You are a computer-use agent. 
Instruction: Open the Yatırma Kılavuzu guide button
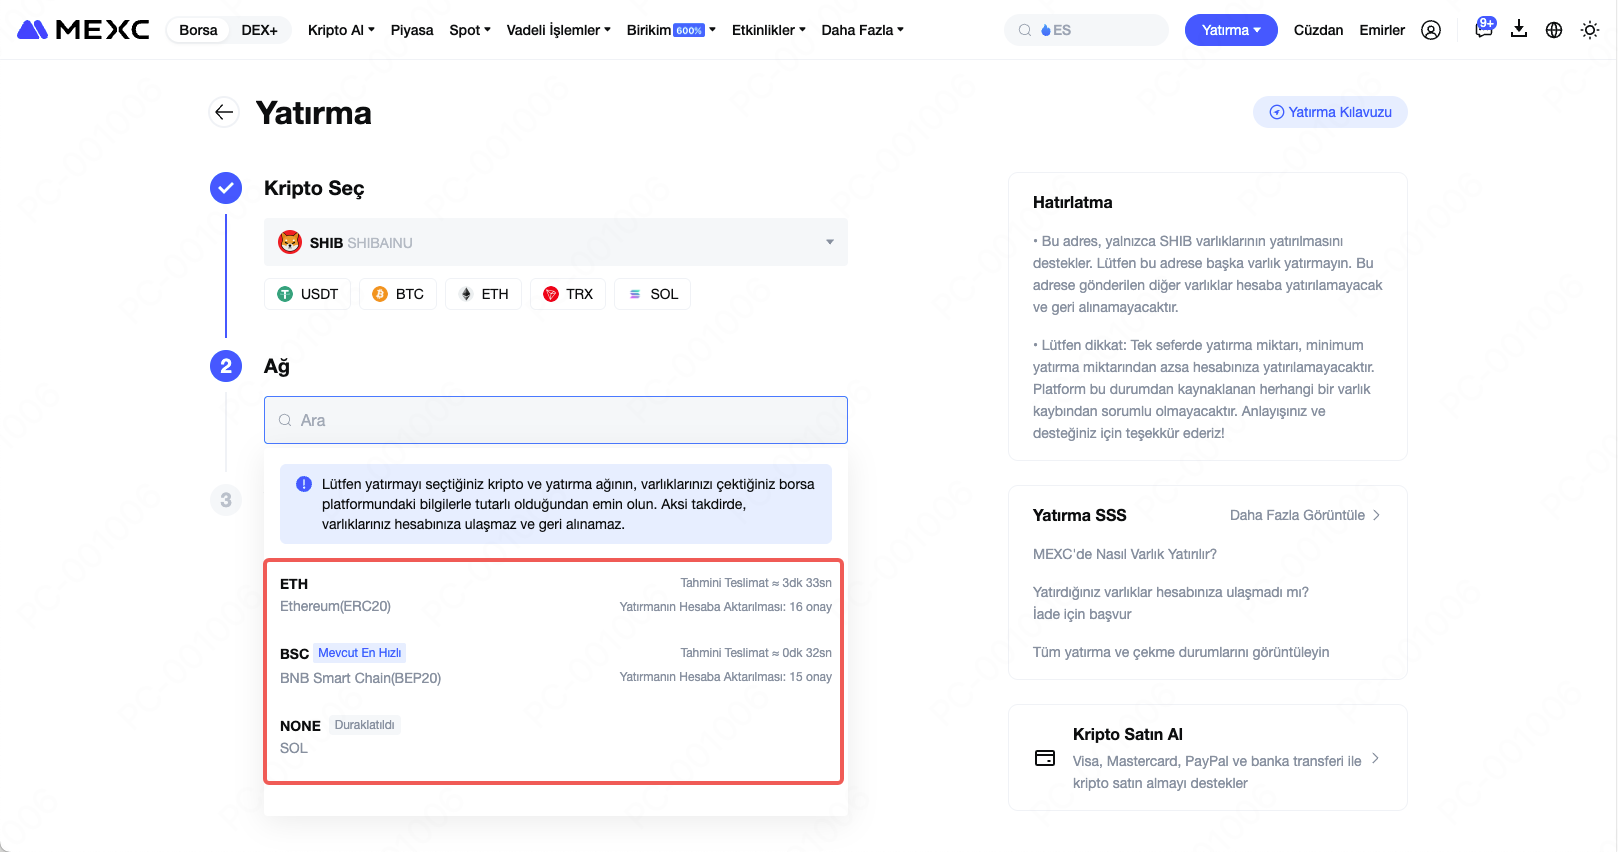pos(1330,112)
